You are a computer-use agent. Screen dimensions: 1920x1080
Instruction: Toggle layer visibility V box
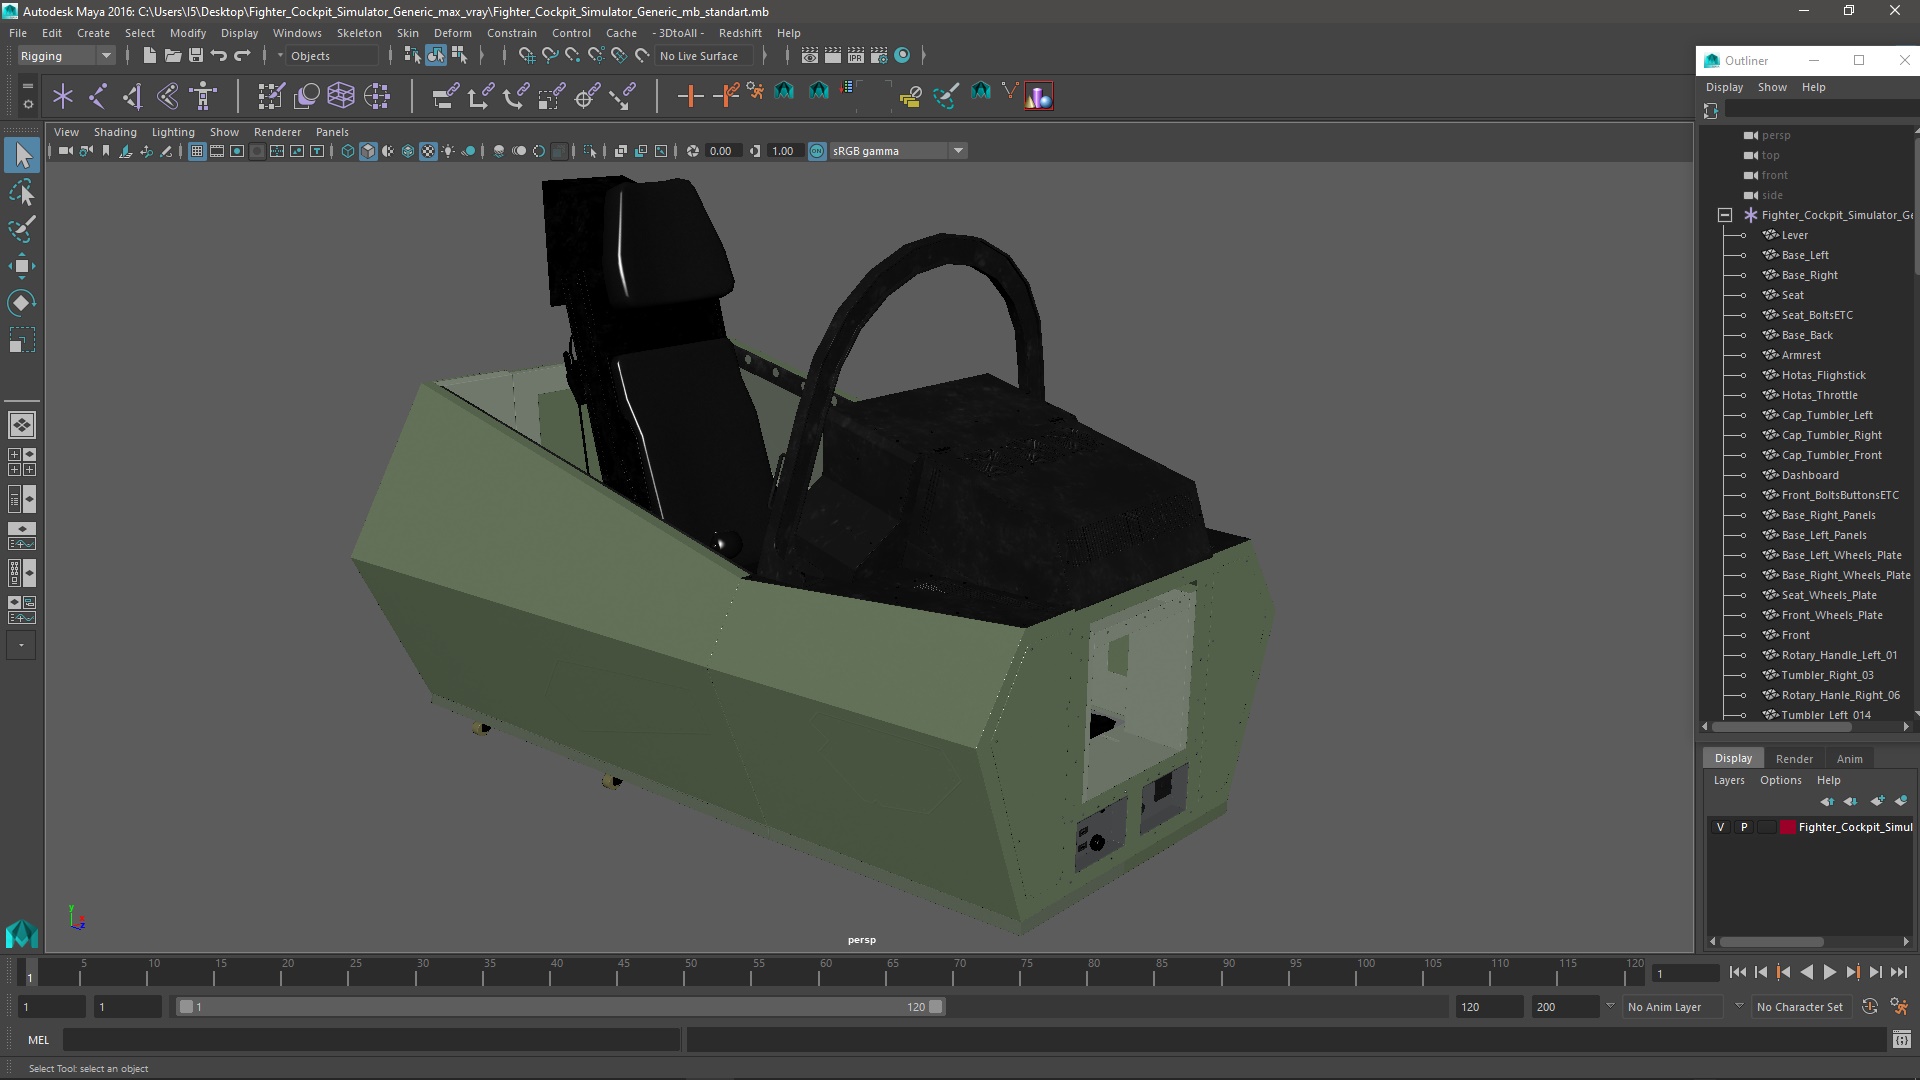pyautogui.click(x=1720, y=827)
